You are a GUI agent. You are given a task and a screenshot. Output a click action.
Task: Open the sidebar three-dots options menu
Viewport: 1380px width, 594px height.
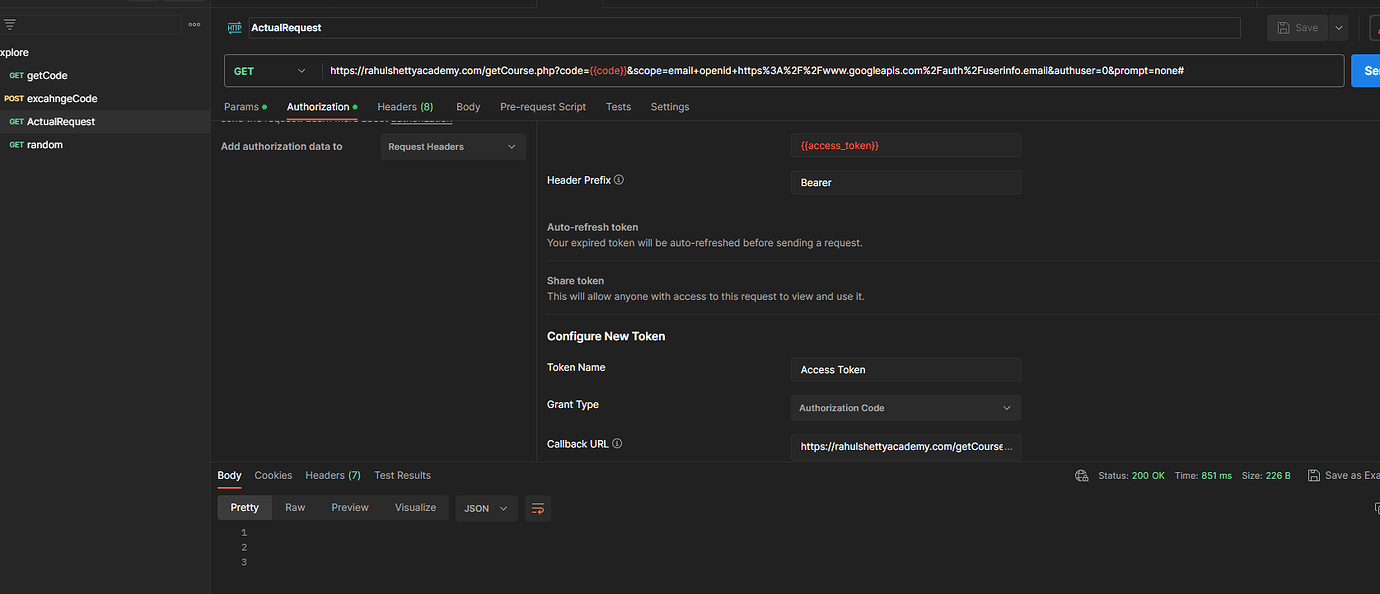point(194,25)
